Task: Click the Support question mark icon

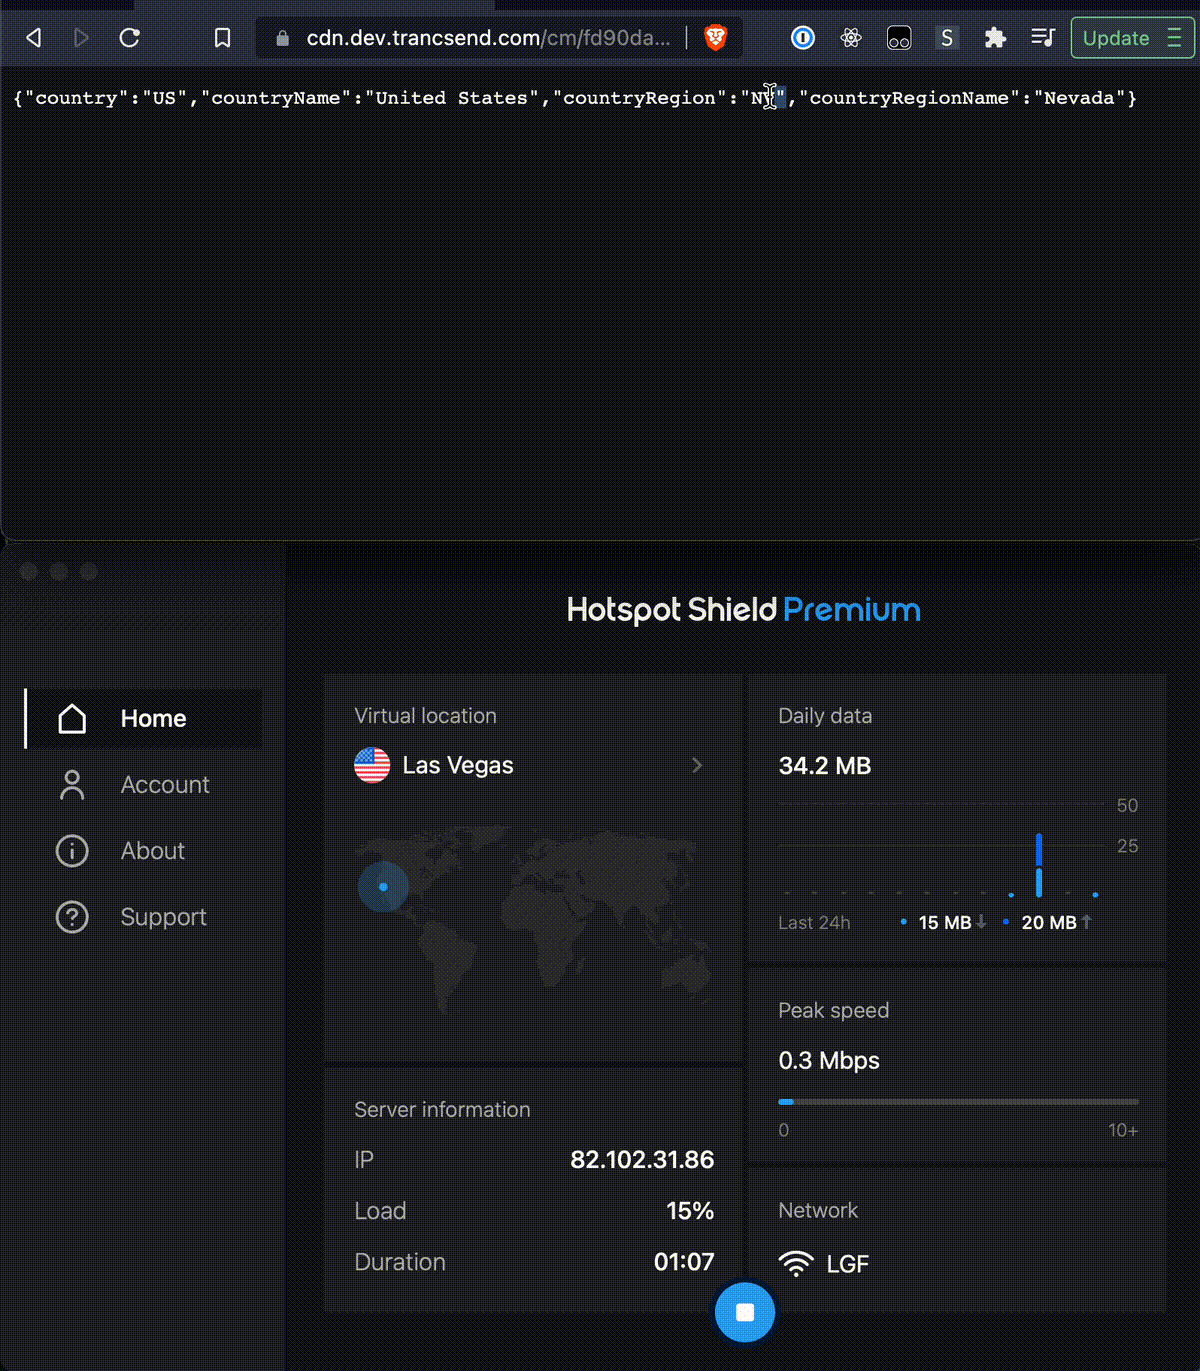Action: coord(72,917)
